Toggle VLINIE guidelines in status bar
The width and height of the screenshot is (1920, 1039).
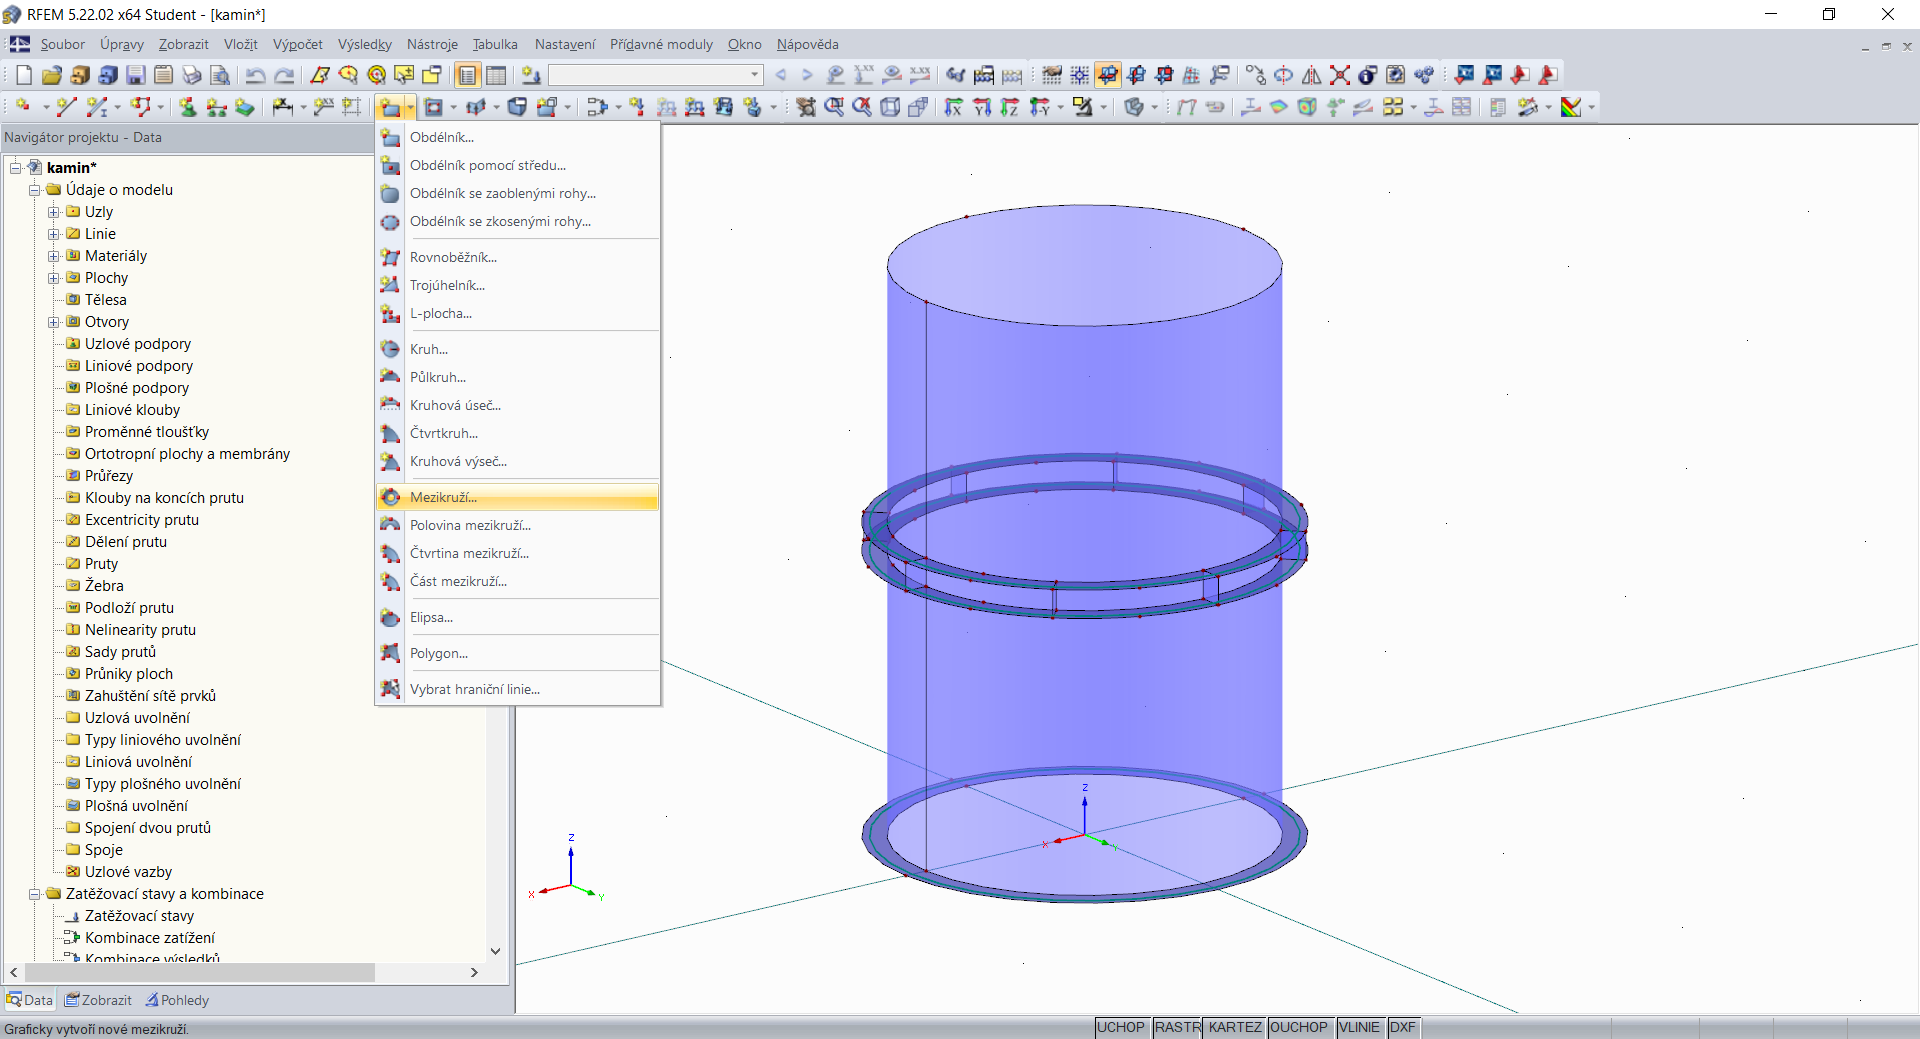[1359, 1028]
